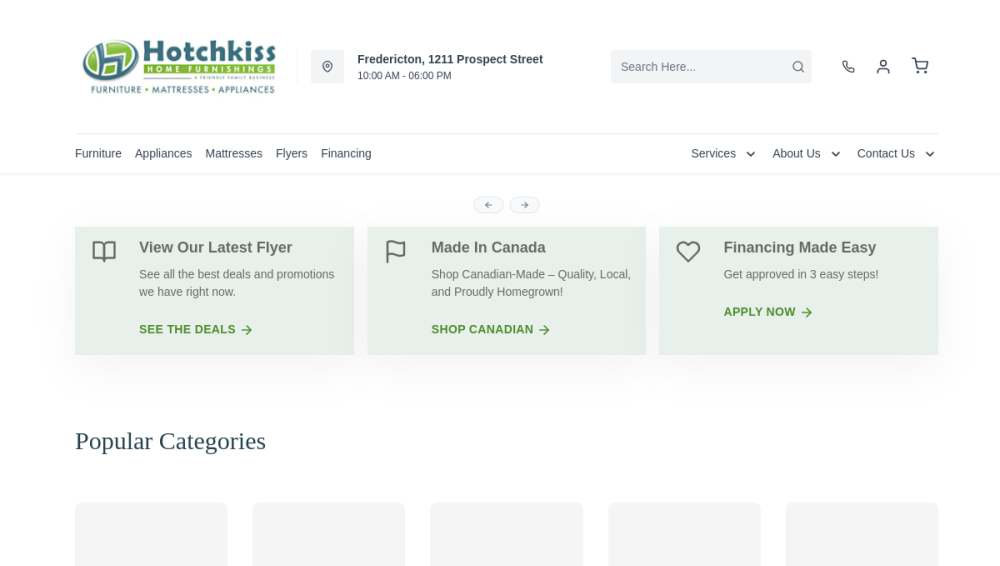Click the open book flyer icon

(104, 251)
